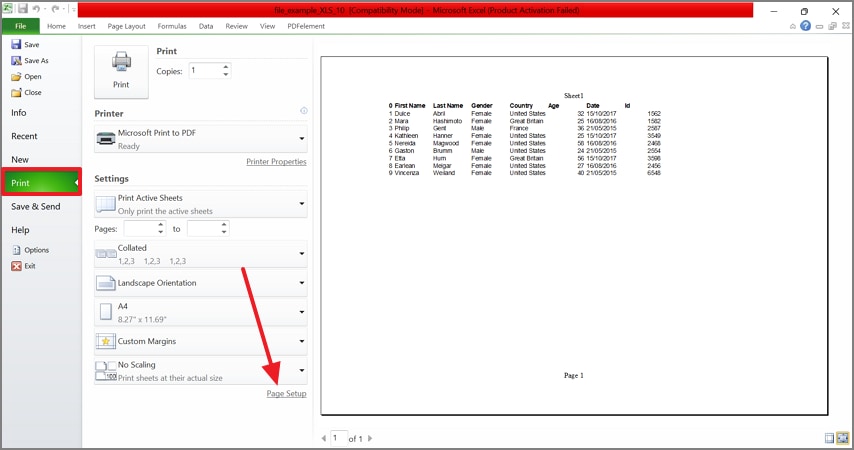This screenshot has height=450, width=854.
Task: Open the Quick Access Toolbar customize arrow
Action: tap(74, 9)
